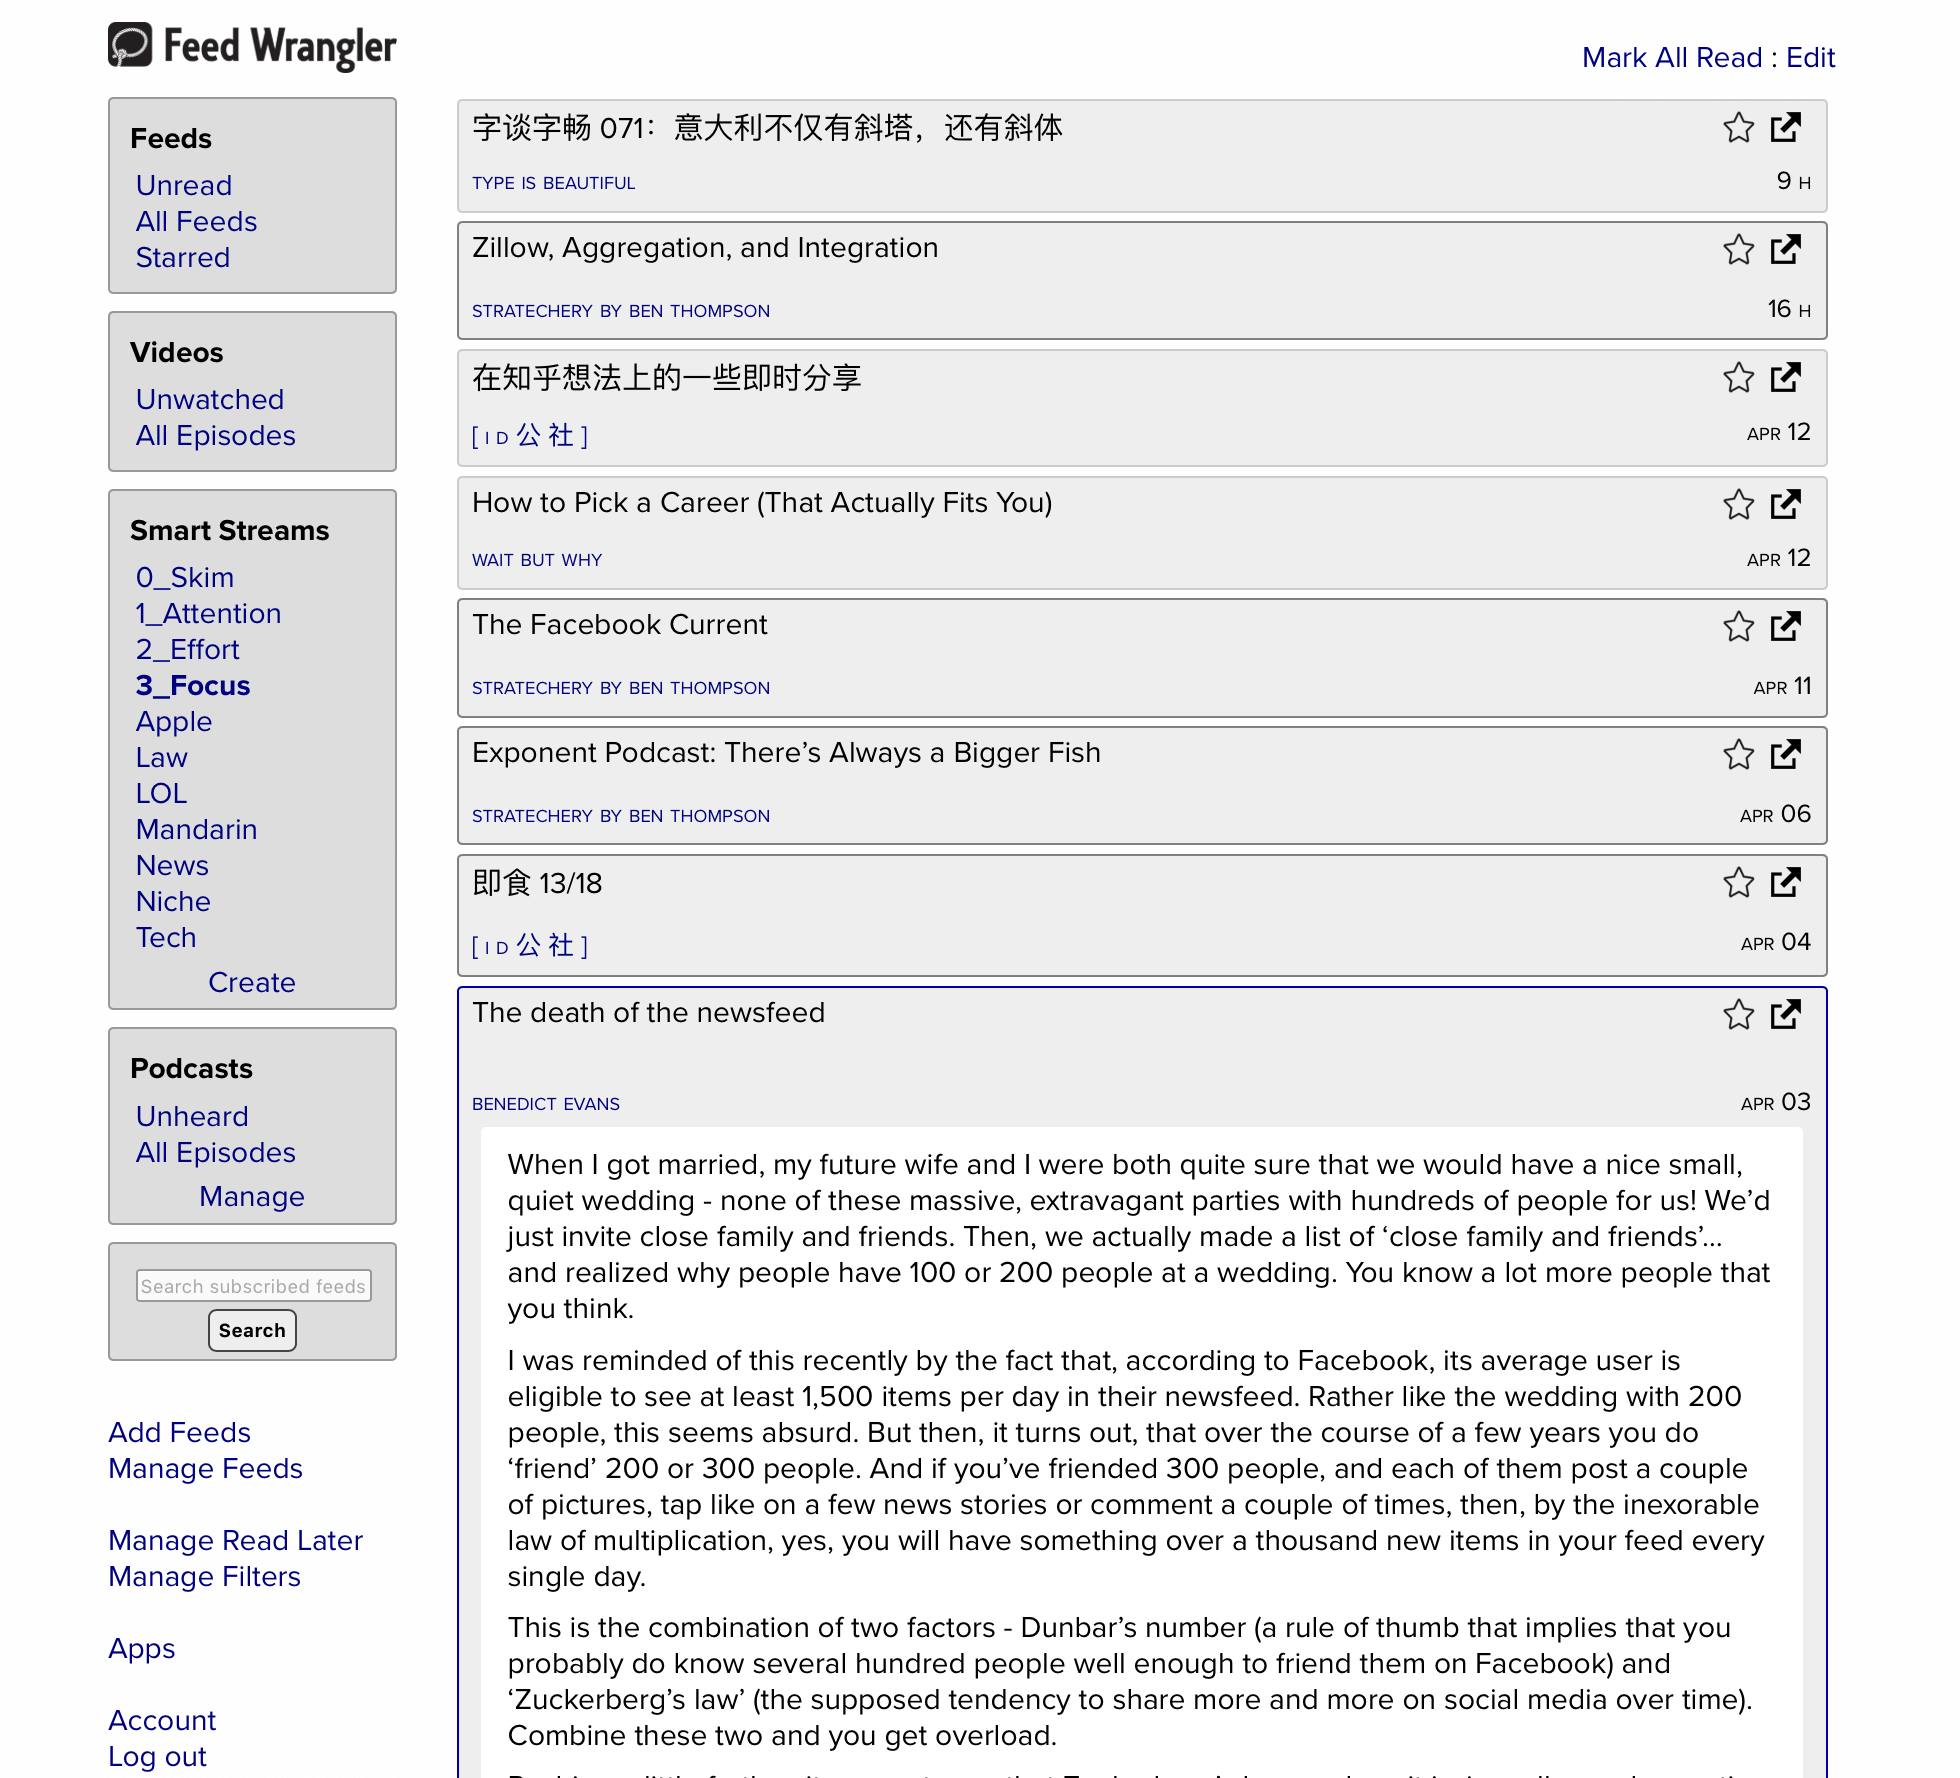
Task: Star the 'Zillow, Aggregation, and Integration' article
Action: pos(1738,251)
